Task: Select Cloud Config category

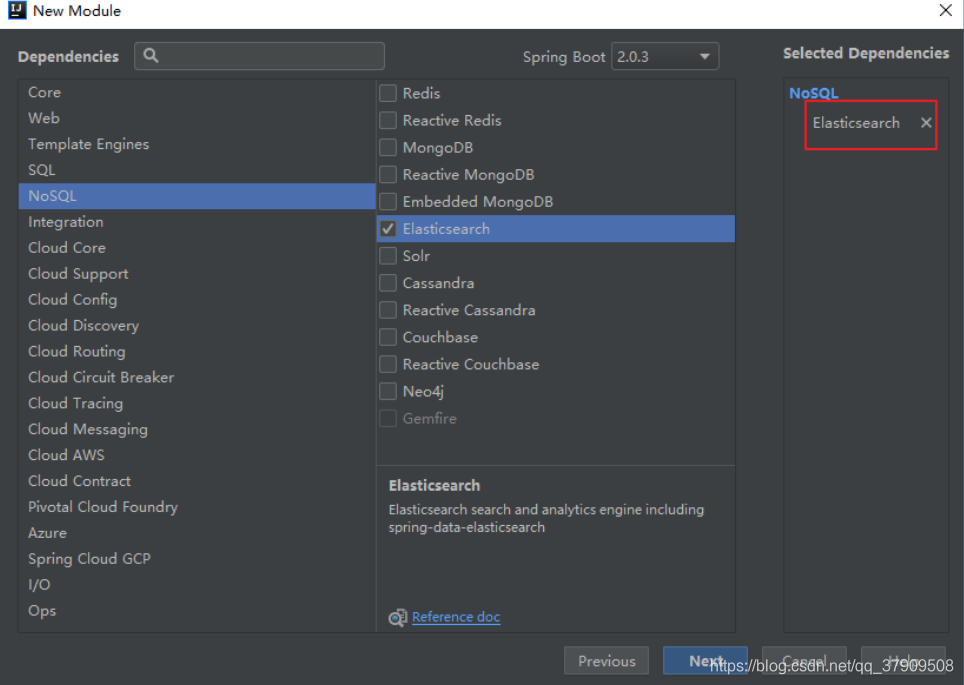Action: pyautogui.click(x=197, y=299)
